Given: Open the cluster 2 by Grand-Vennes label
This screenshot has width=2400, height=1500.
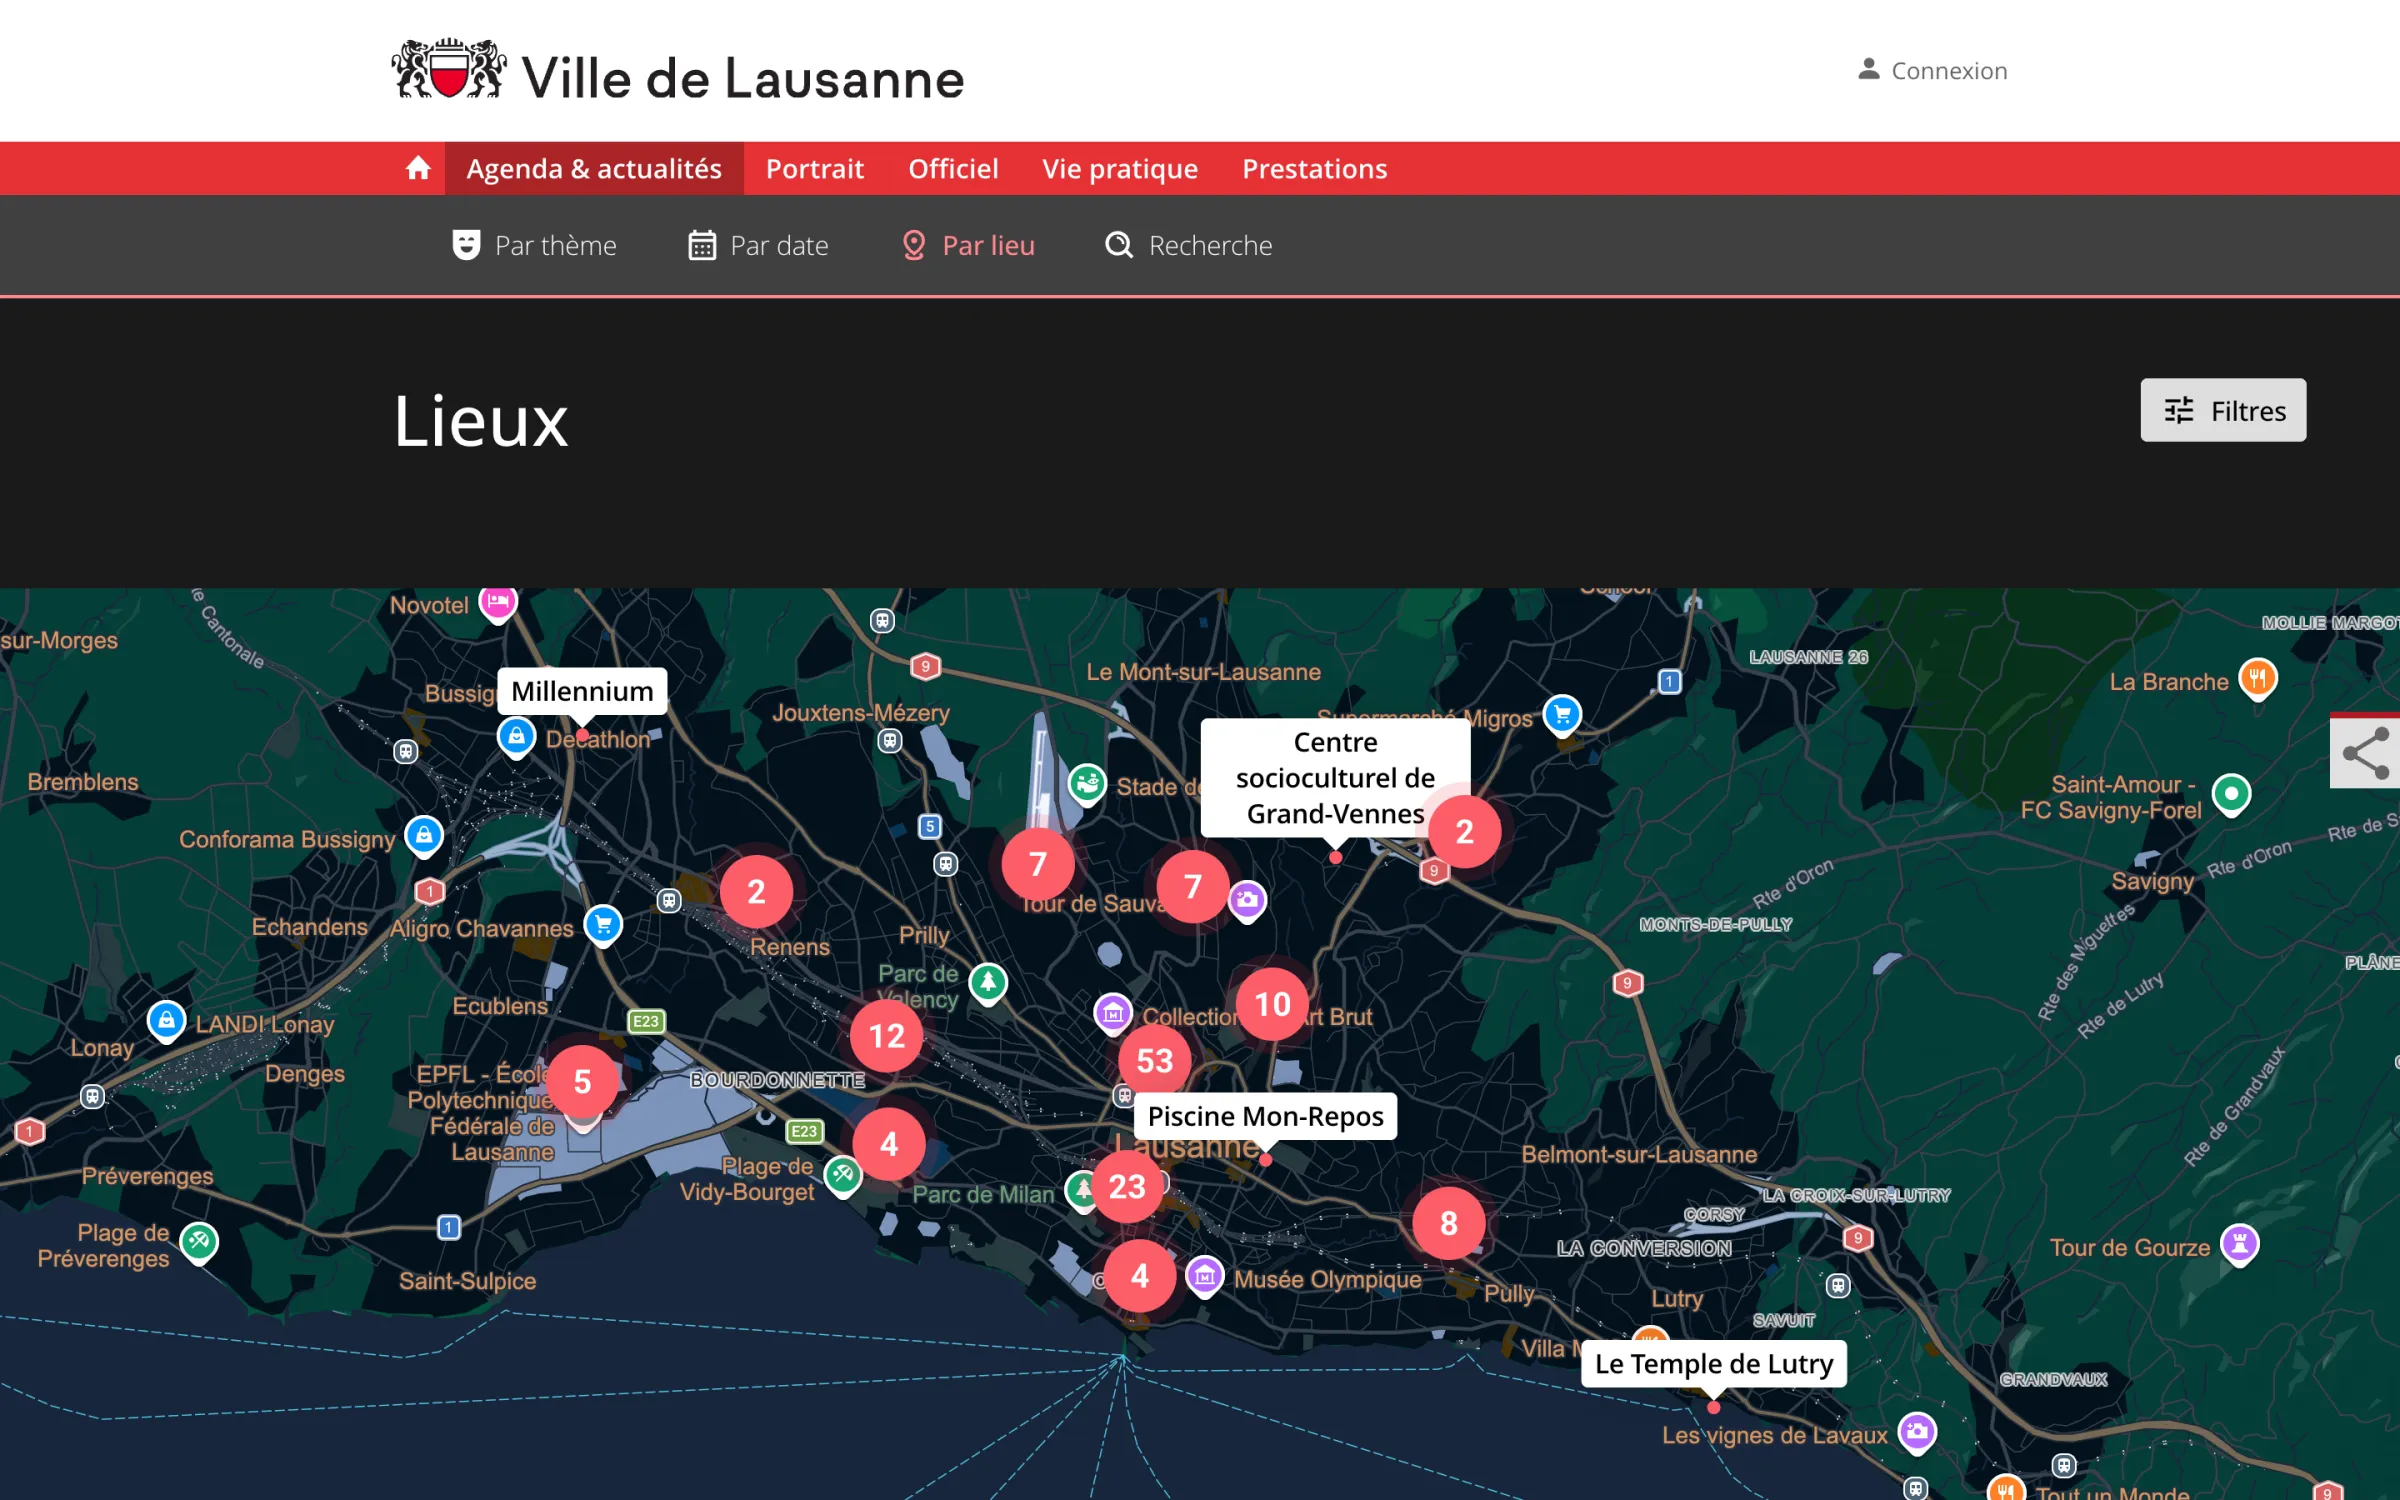Looking at the screenshot, I should click(1464, 832).
